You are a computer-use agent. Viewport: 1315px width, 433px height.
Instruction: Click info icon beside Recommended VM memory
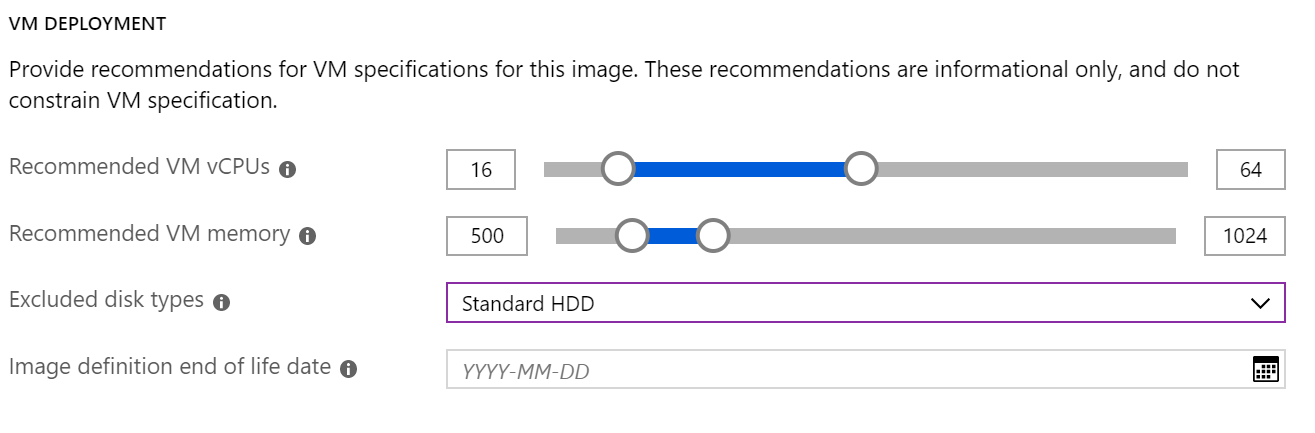[308, 237]
